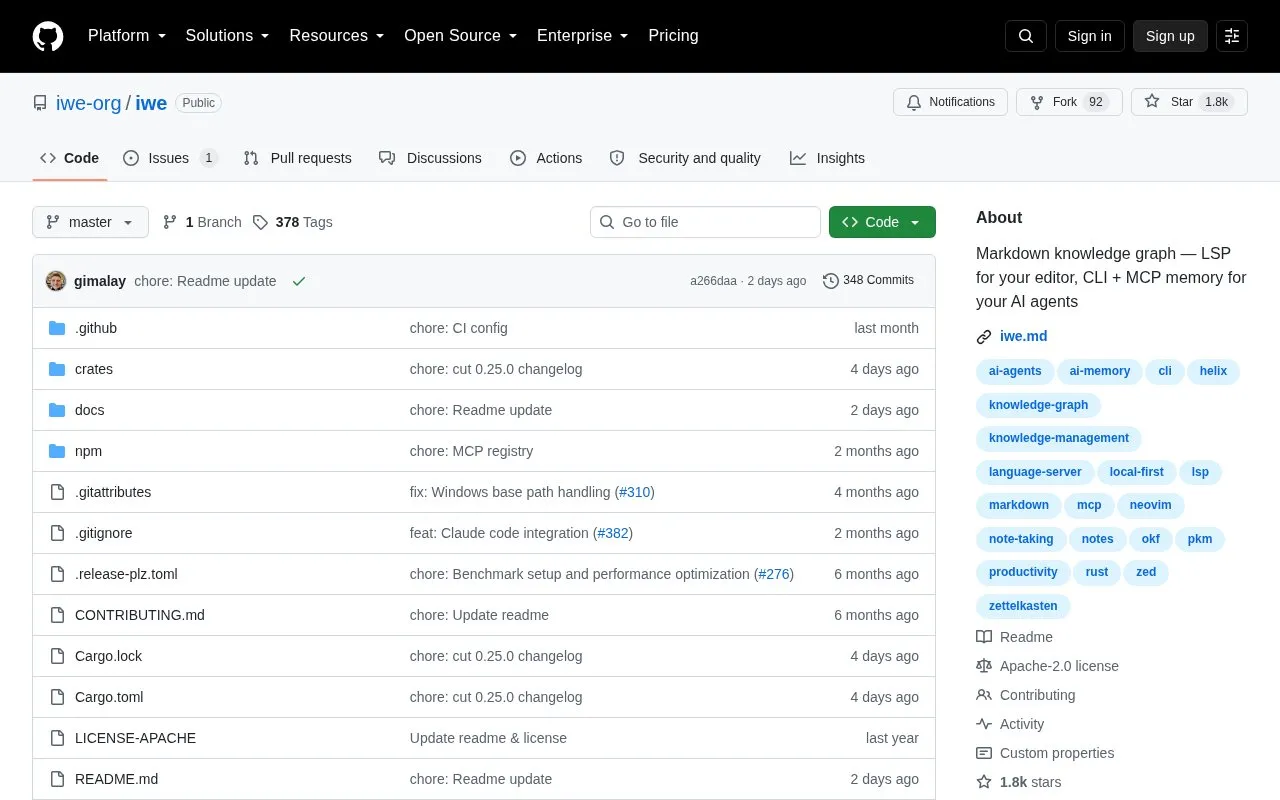
Task: Open pull request #310 link
Action: (634, 492)
